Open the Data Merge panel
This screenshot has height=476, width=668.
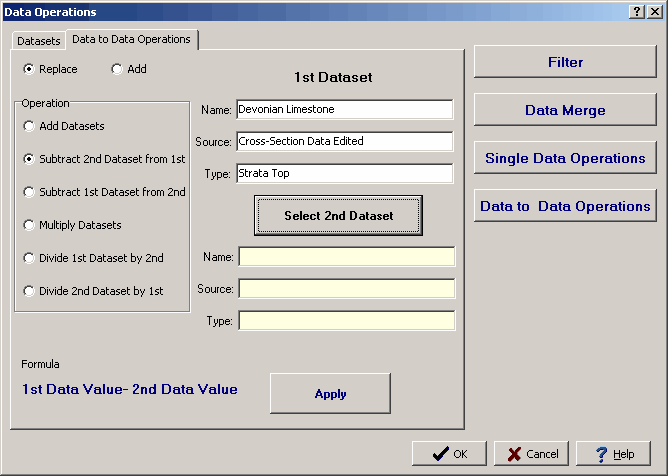click(x=565, y=110)
